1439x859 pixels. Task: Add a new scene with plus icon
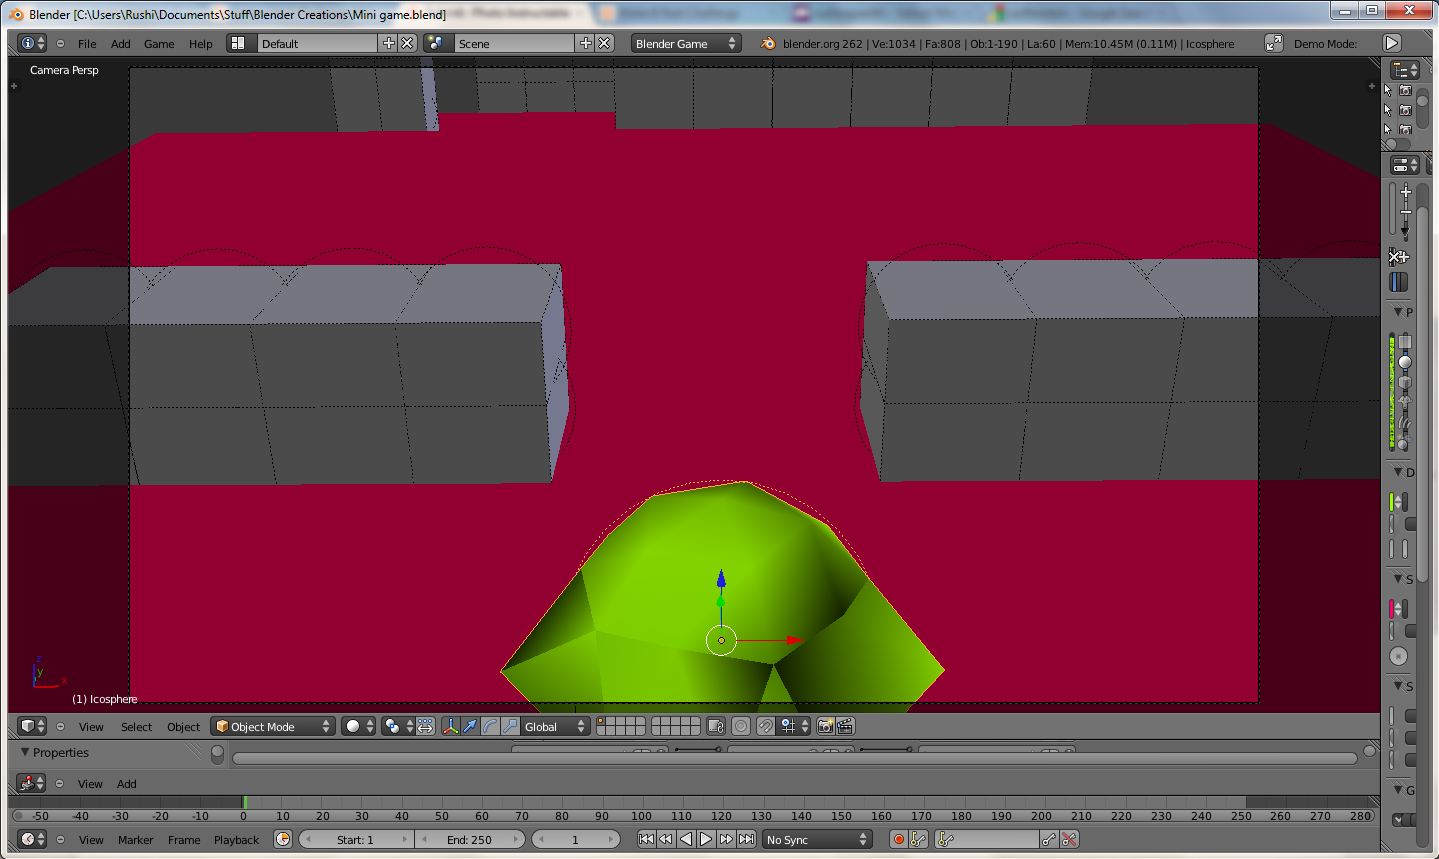tap(586, 43)
